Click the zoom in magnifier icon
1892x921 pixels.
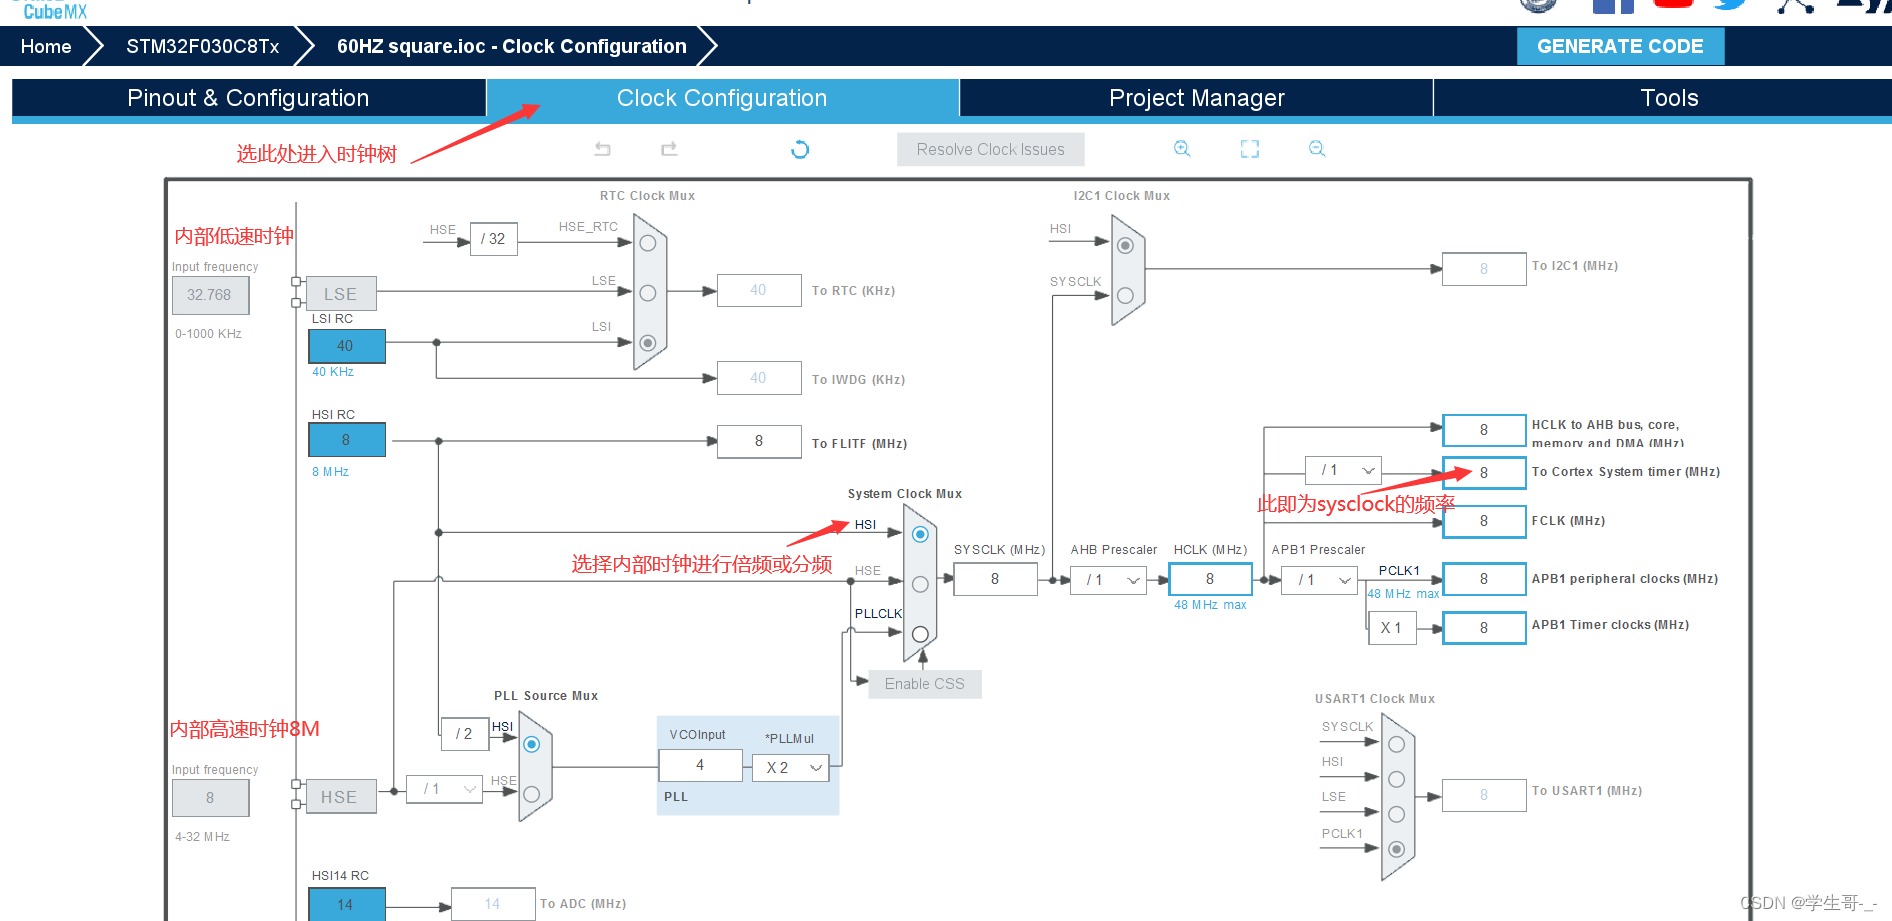pos(1182,149)
